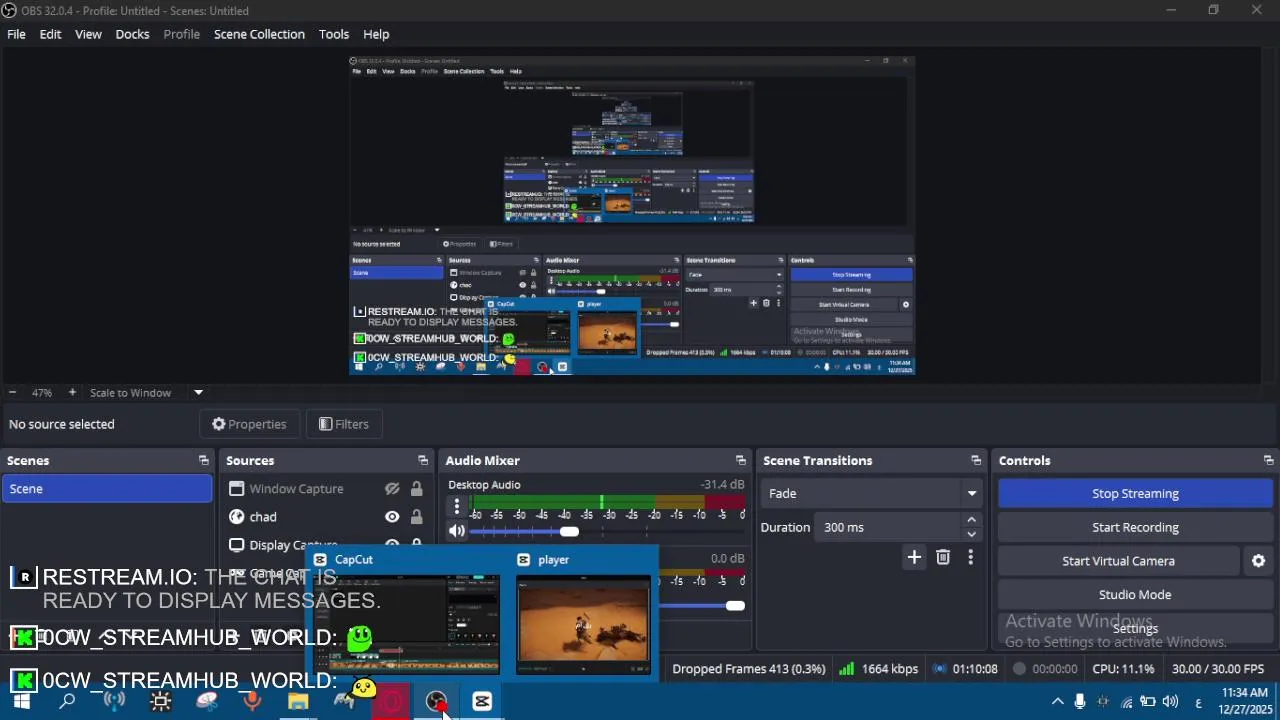Click the OBS Studio taskbar icon

point(436,701)
